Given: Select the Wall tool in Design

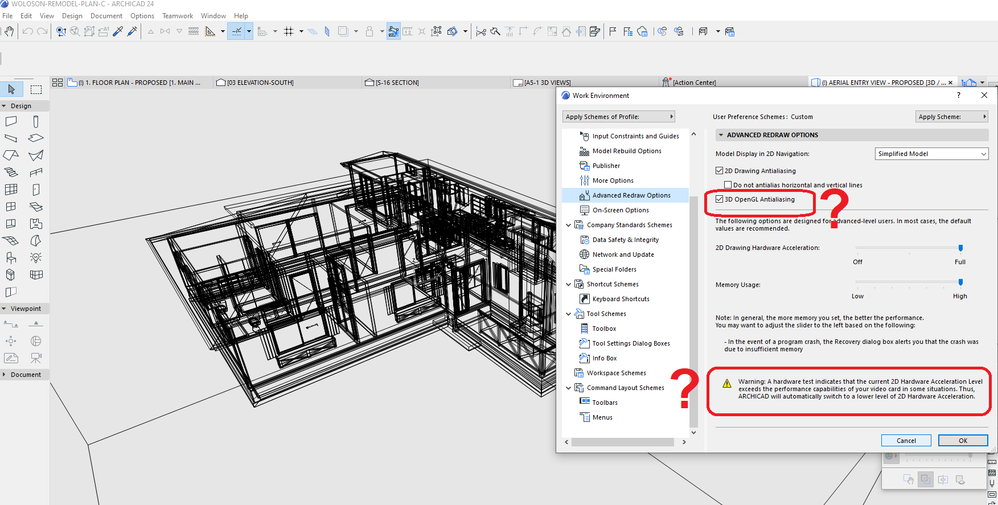Looking at the screenshot, I should point(11,121).
